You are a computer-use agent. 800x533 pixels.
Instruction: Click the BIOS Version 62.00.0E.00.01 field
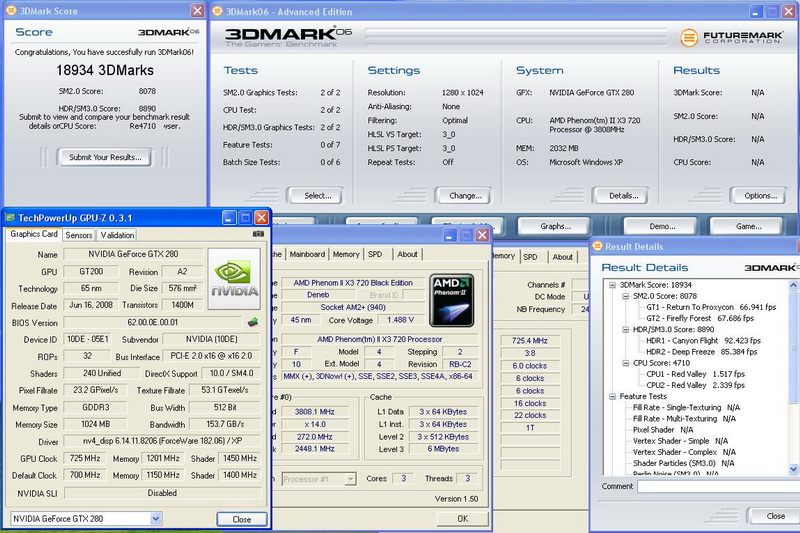[153, 322]
